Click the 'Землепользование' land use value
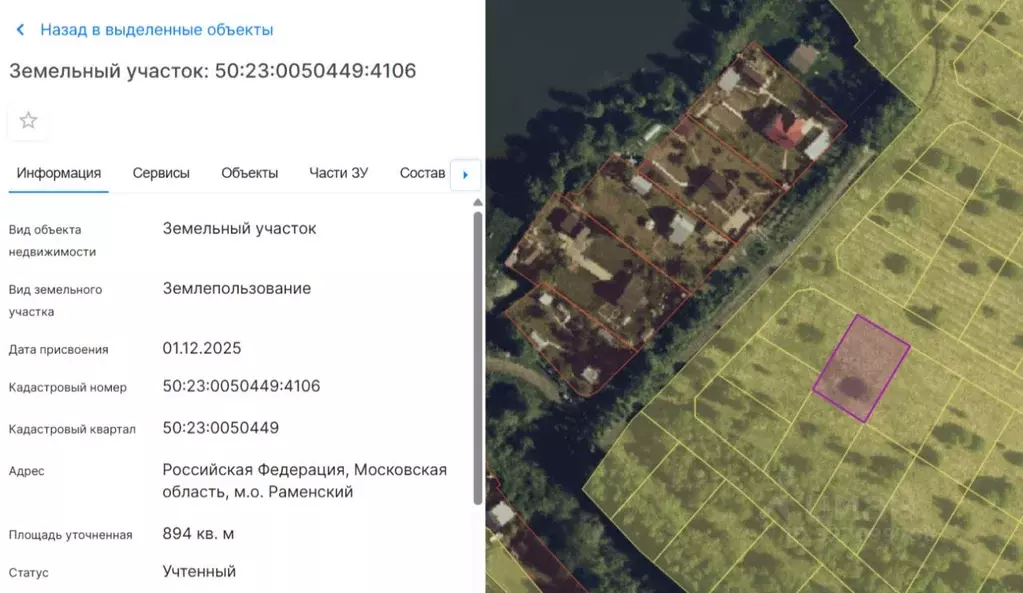This screenshot has height=593, width=1023. coord(238,288)
